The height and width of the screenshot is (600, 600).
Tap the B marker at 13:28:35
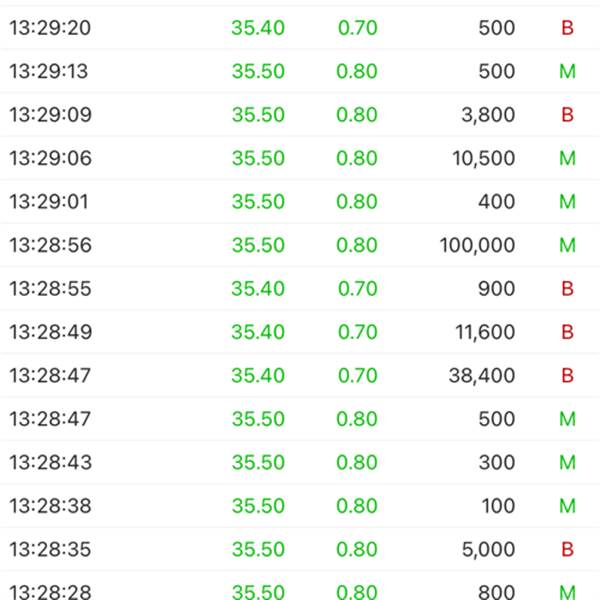[x=567, y=549]
